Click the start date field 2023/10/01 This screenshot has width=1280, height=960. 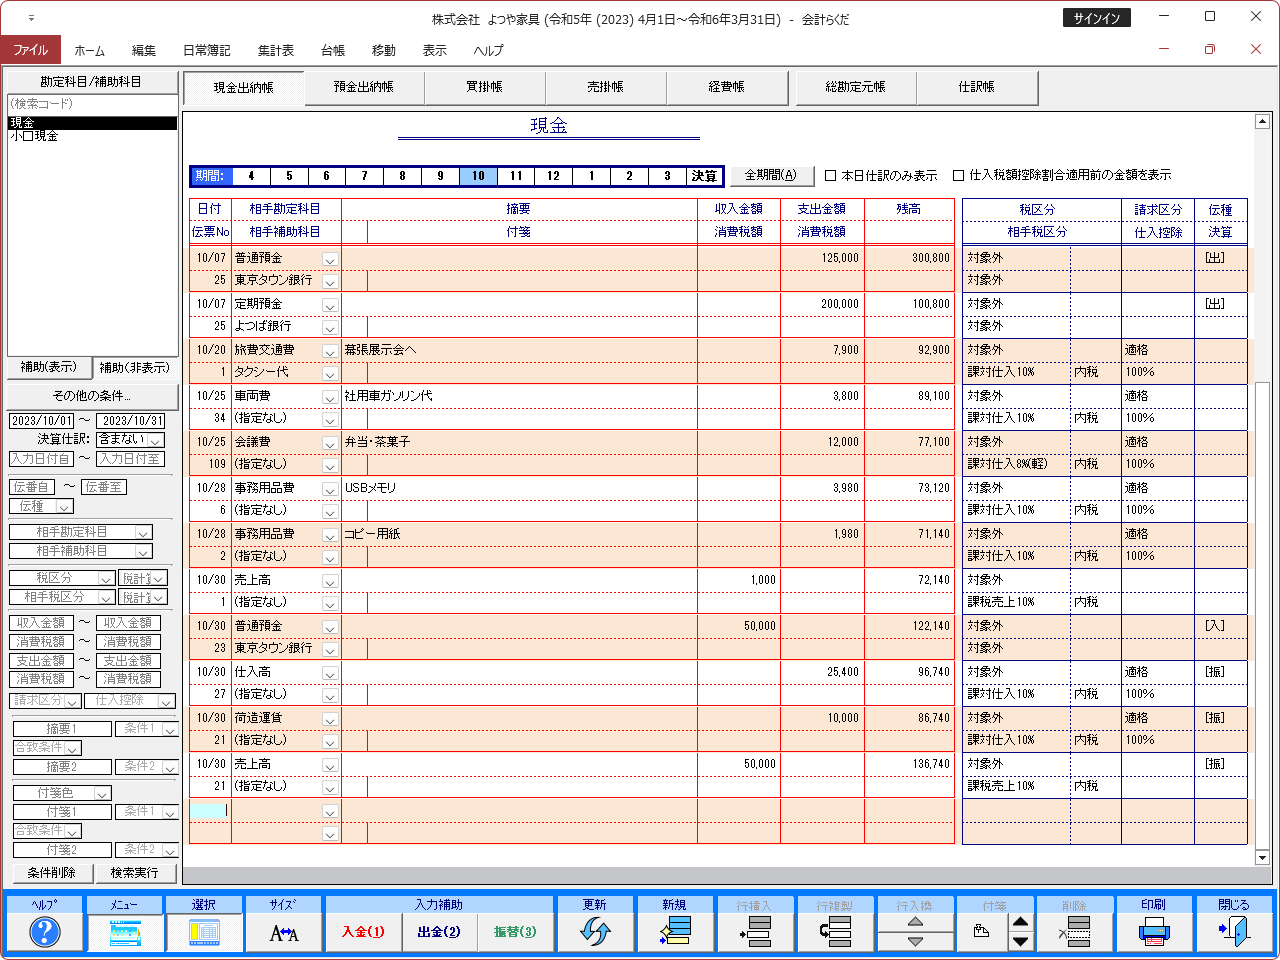42,421
